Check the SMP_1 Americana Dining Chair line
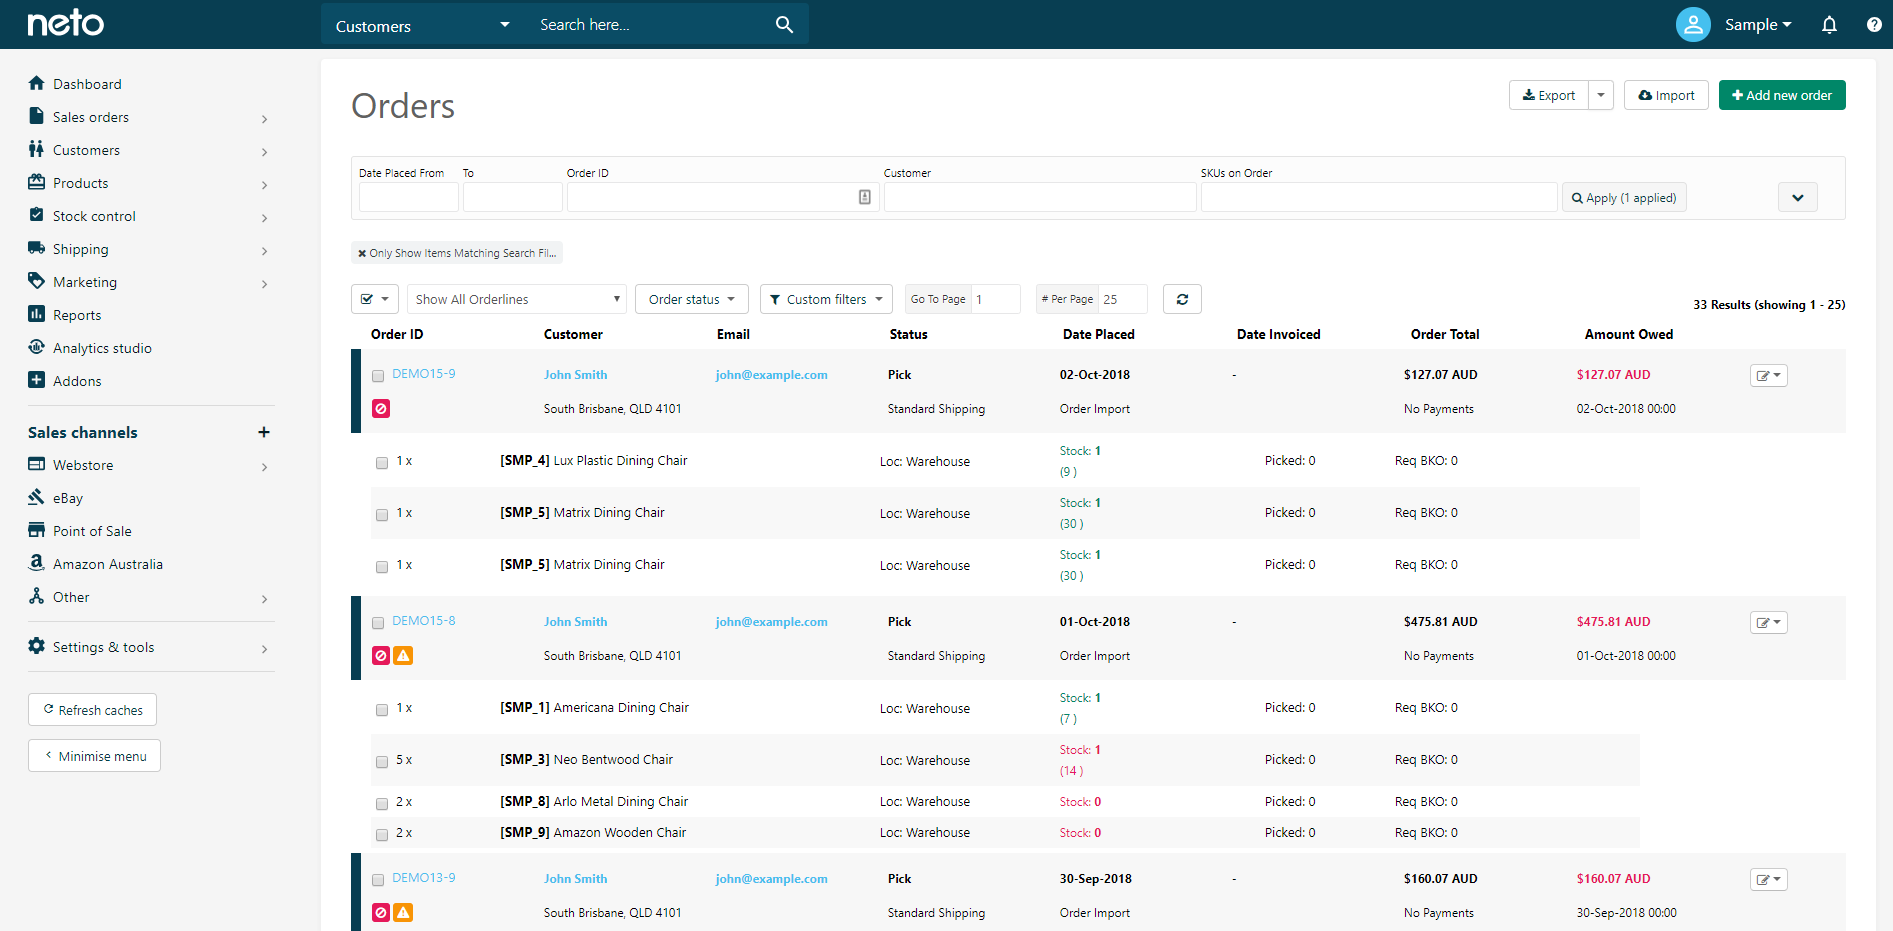The width and height of the screenshot is (1893, 931). (382, 709)
